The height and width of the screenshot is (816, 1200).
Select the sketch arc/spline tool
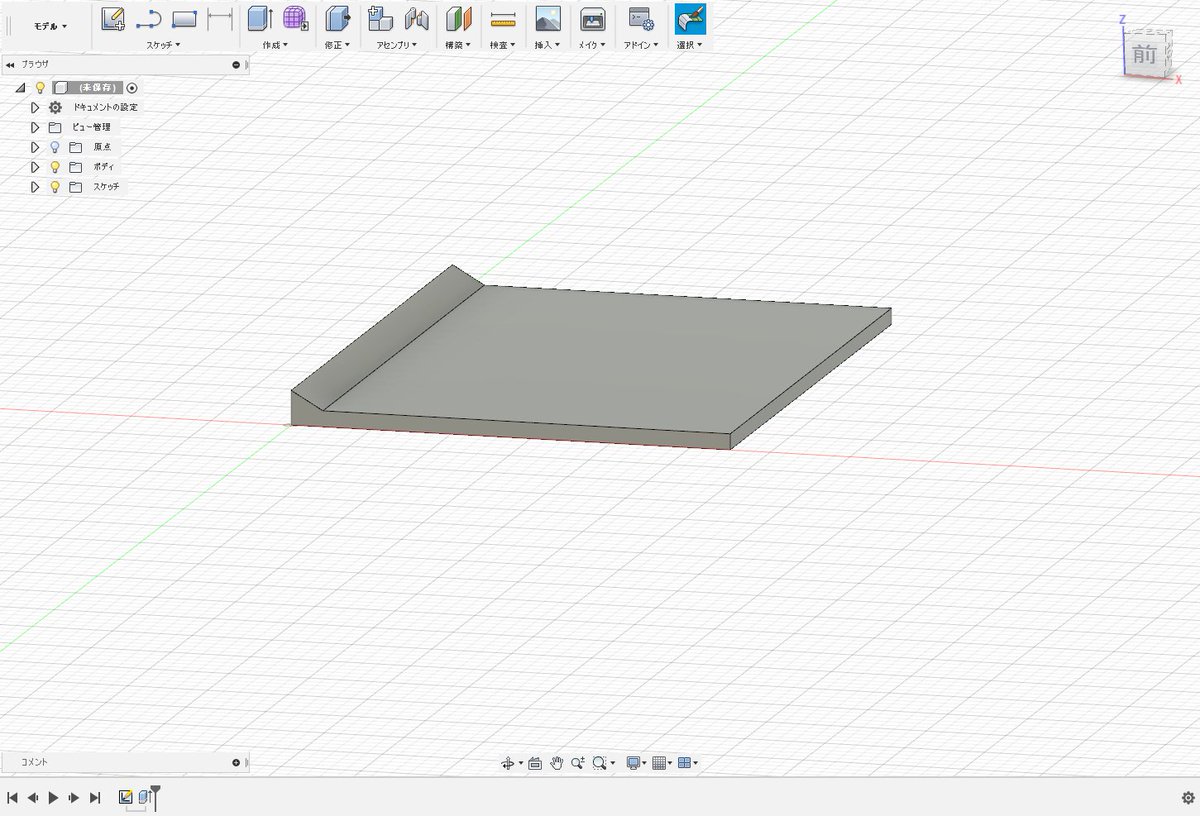click(x=149, y=18)
